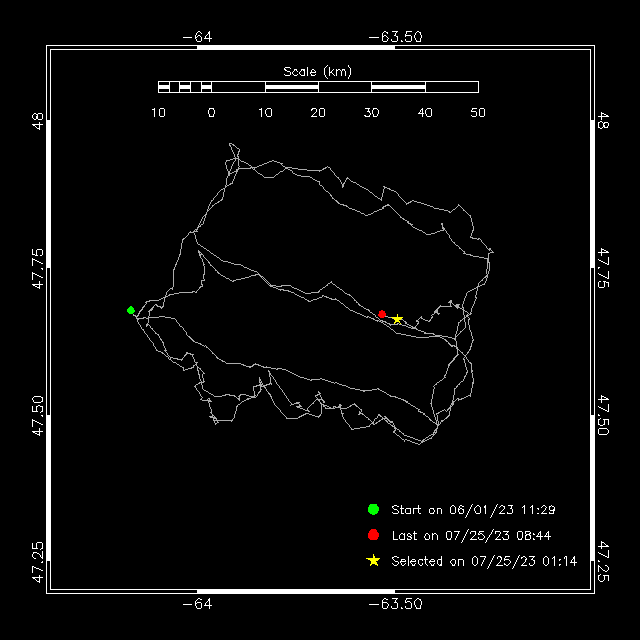Click the left latitude label '47.25'
This screenshot has height=640, width=640.
38,562
